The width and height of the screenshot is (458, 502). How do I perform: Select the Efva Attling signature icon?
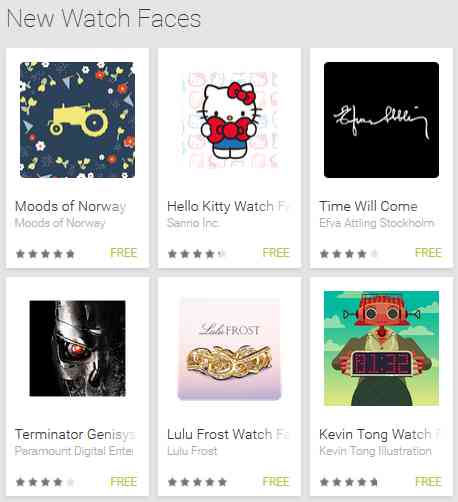point(381,120)
